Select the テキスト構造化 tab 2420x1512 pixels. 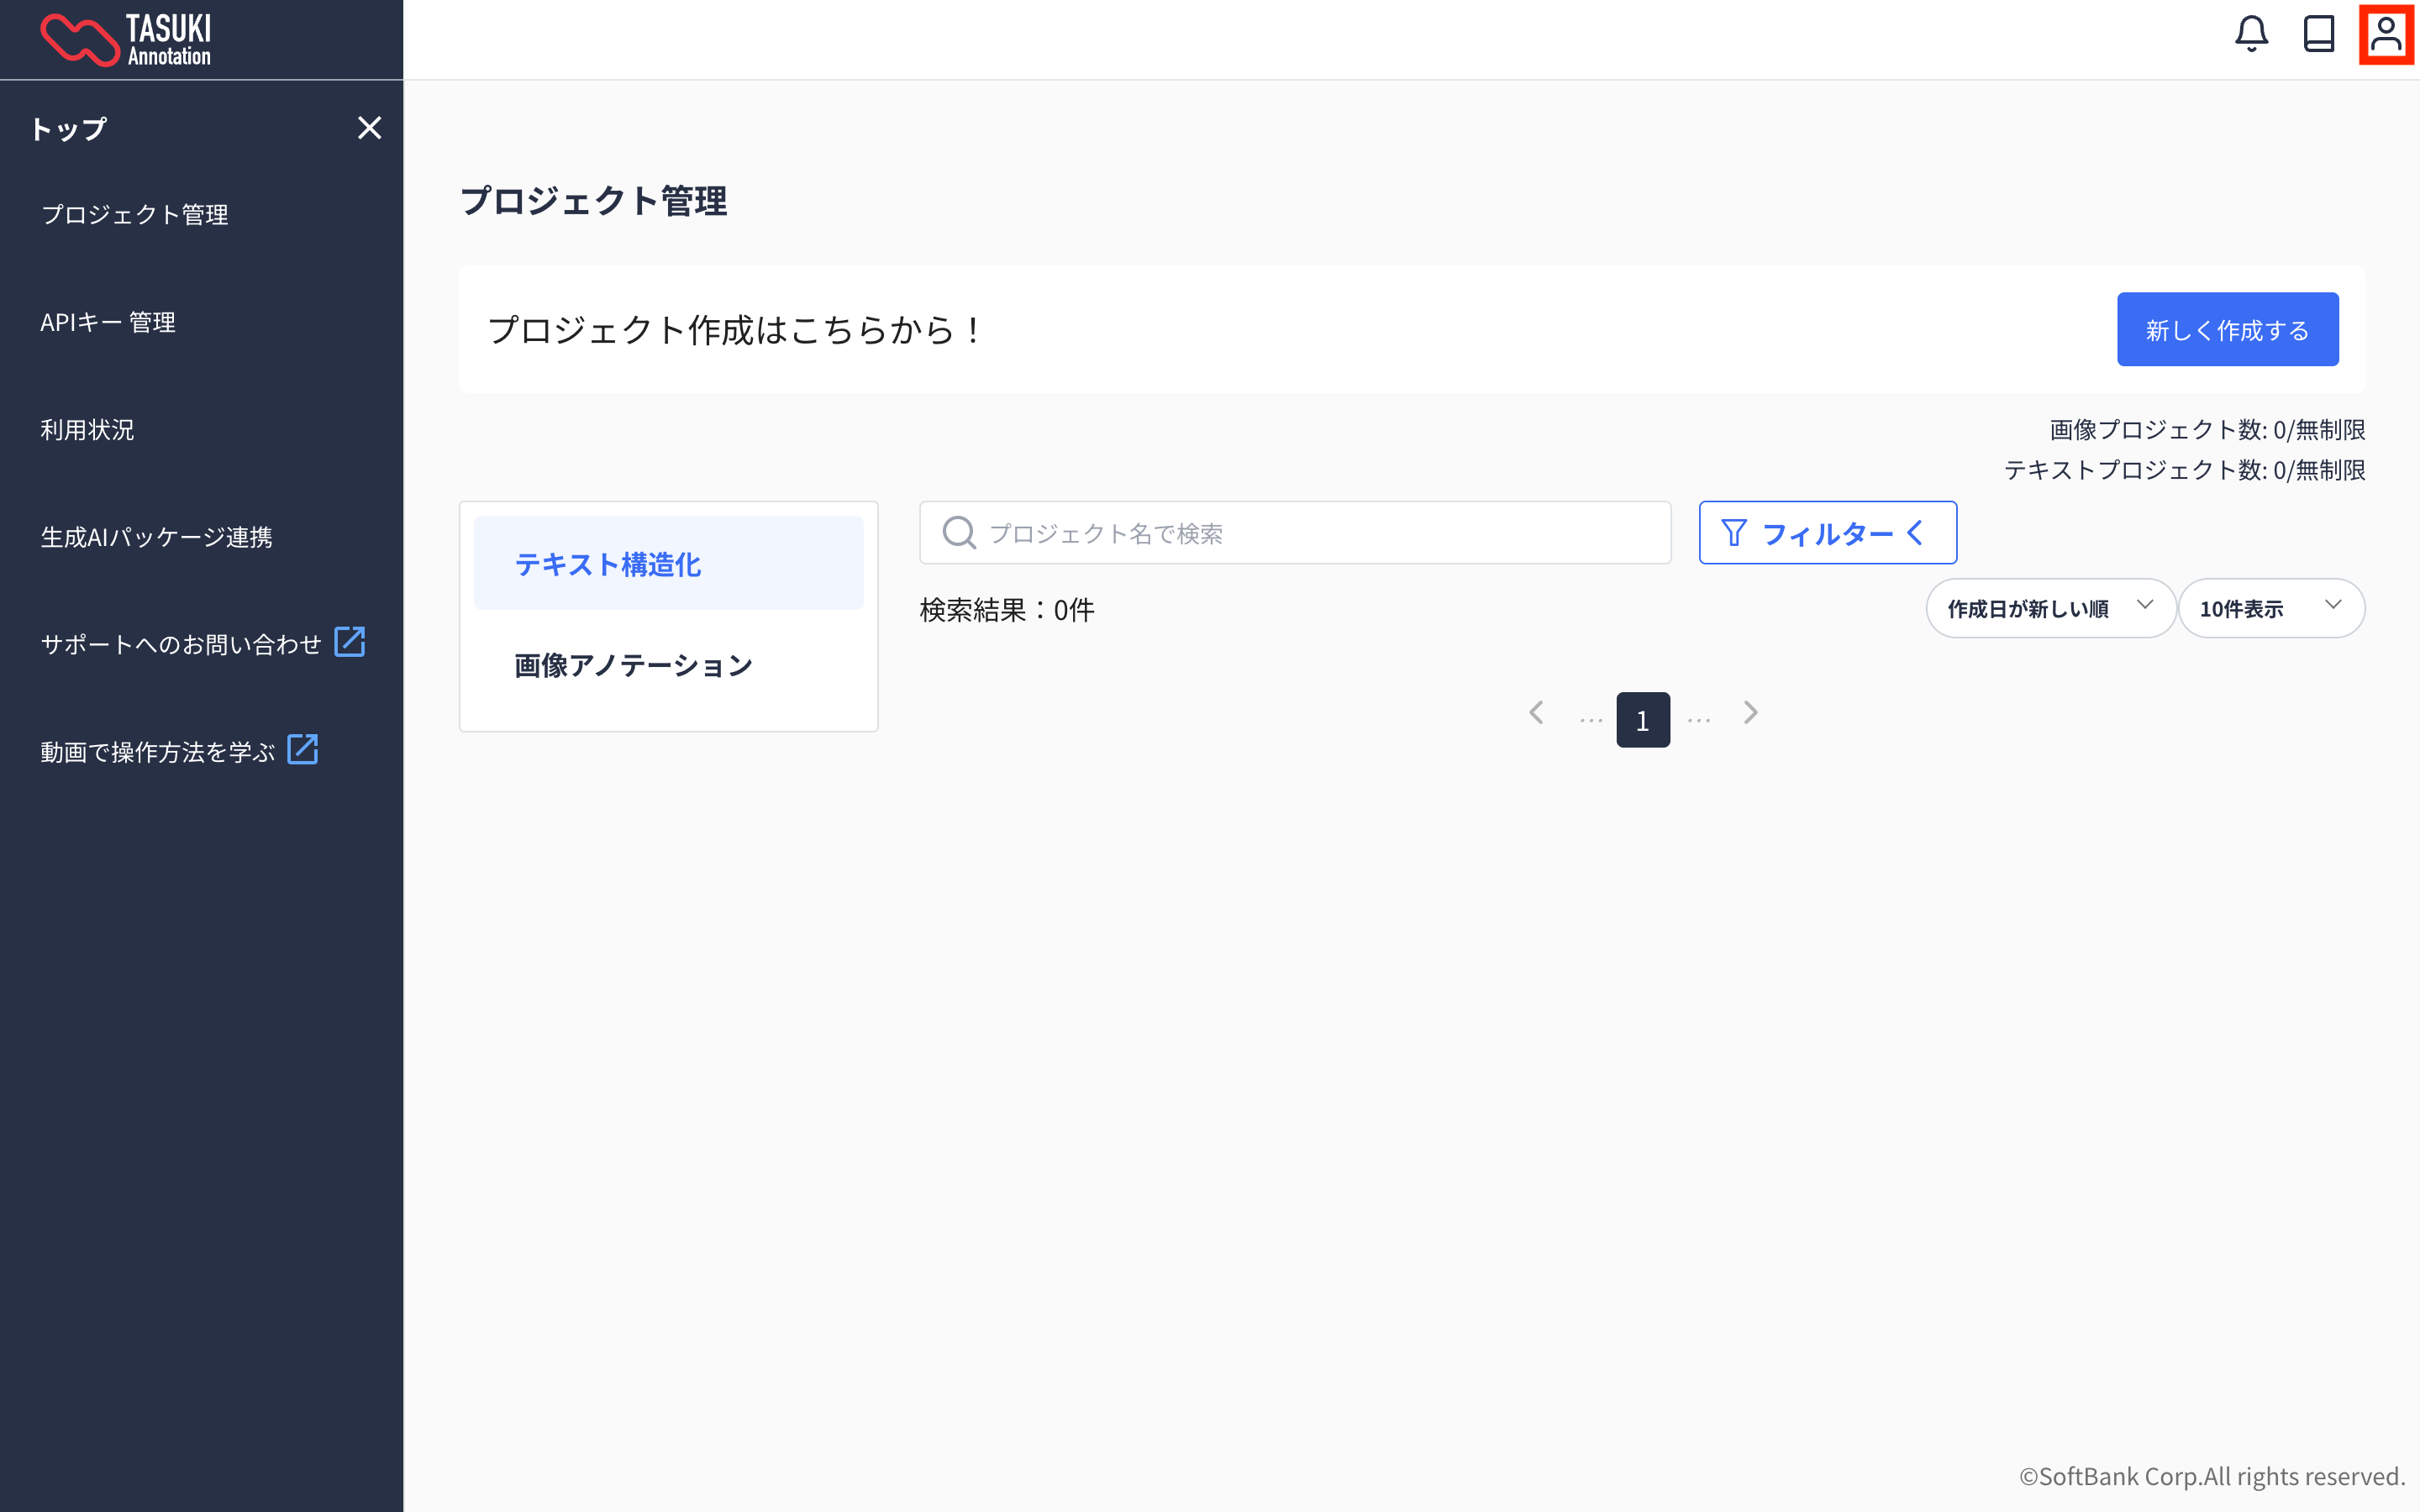tap(668, 564)
